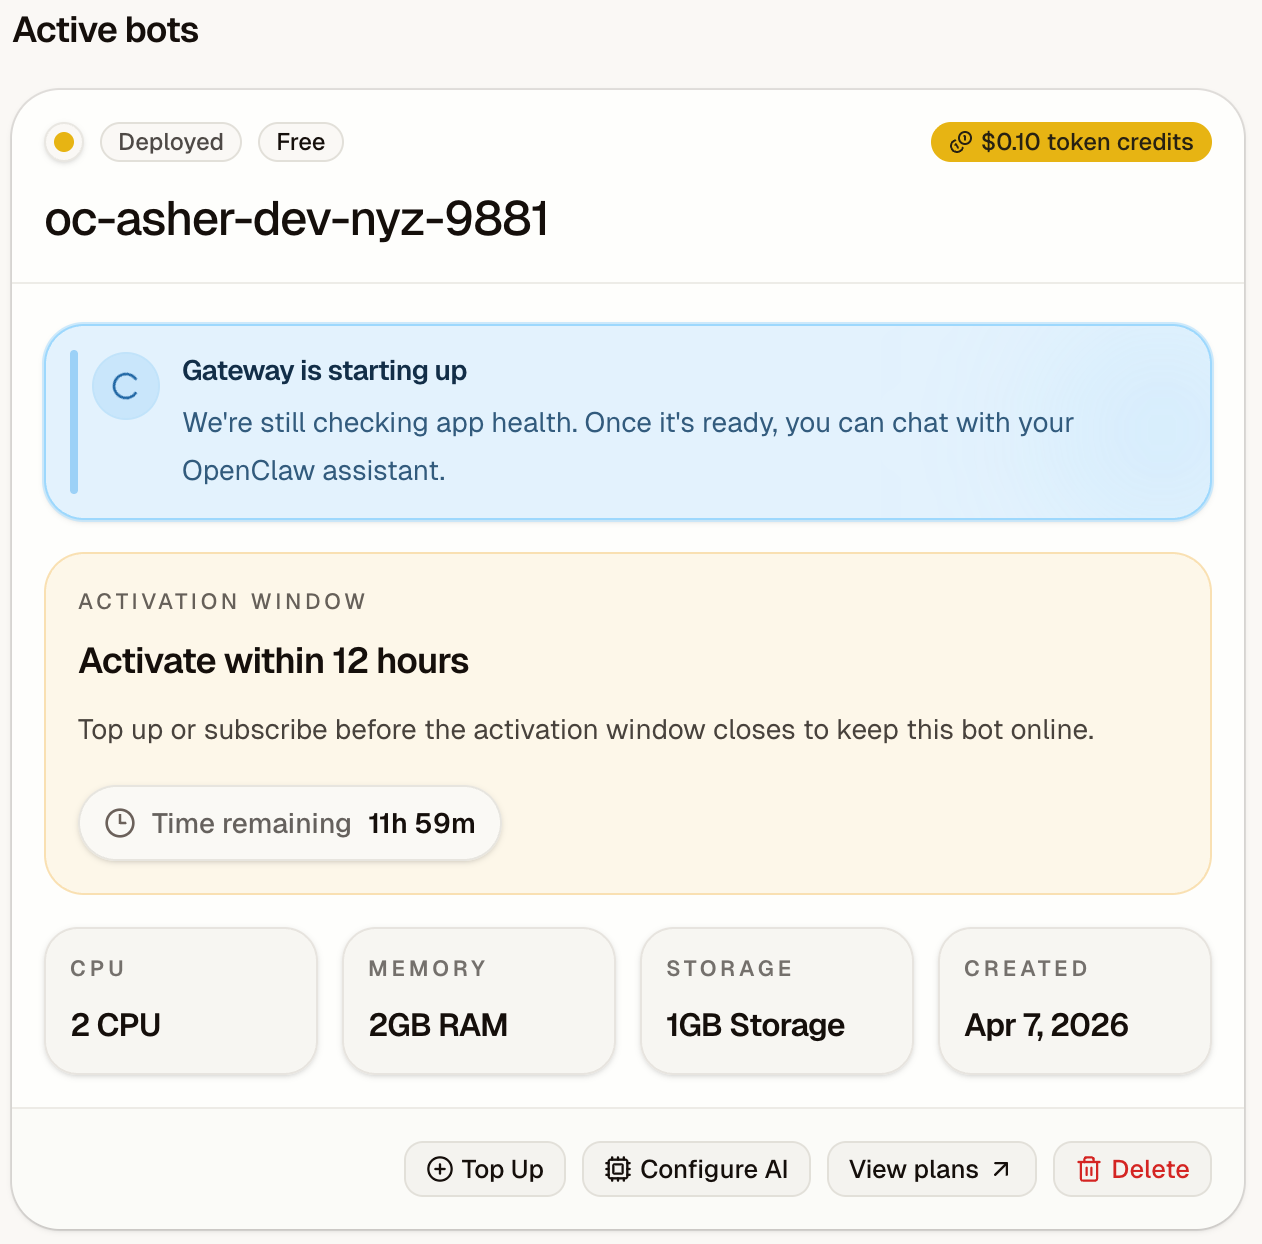Open Configure AI settings
This screenshot has width=1262, height=1244.
(696, 1169)
